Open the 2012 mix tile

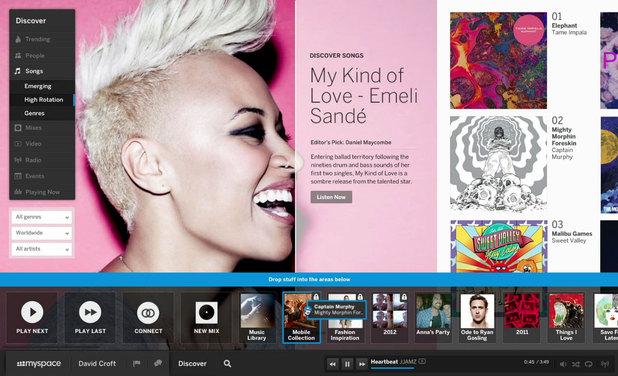coord(390,317)
